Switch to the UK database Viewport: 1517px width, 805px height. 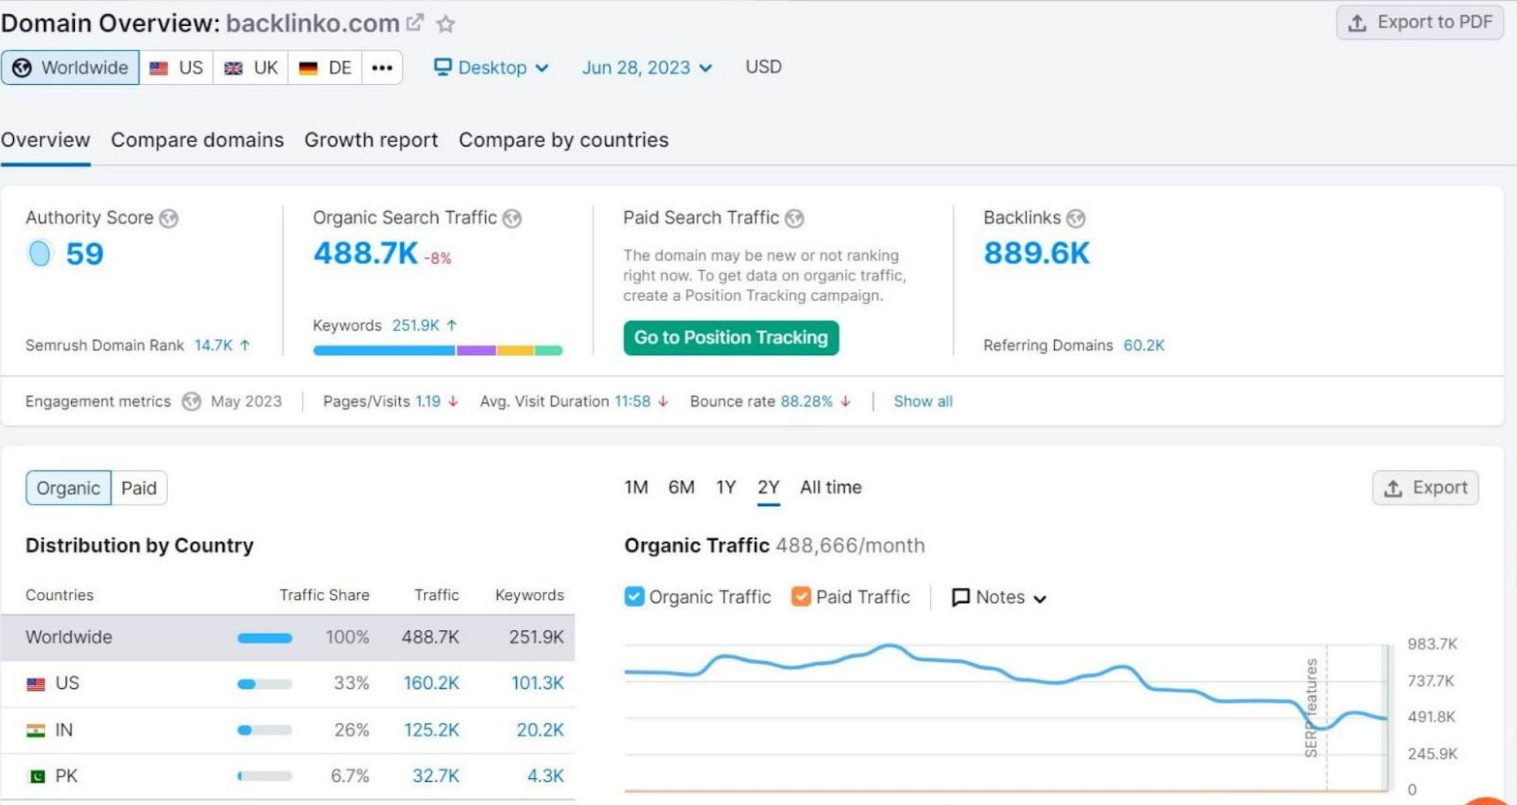coord(251,67)
